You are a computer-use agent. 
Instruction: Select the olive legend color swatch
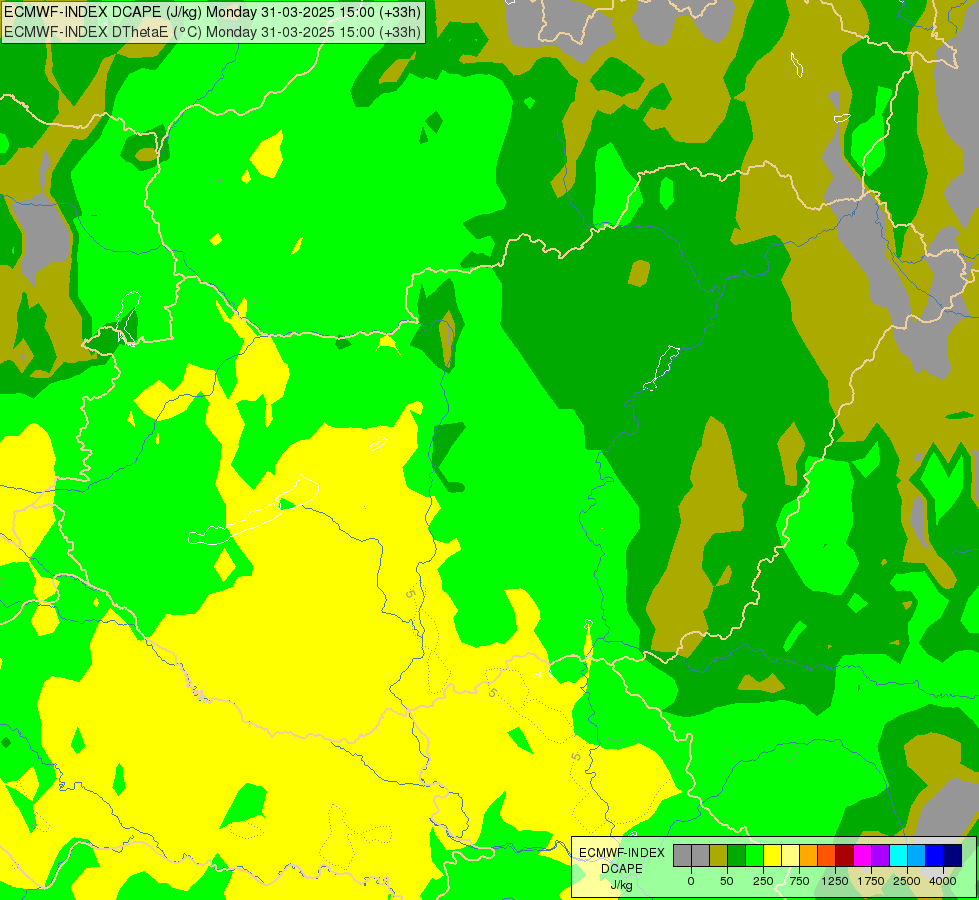tap(719, 855)
